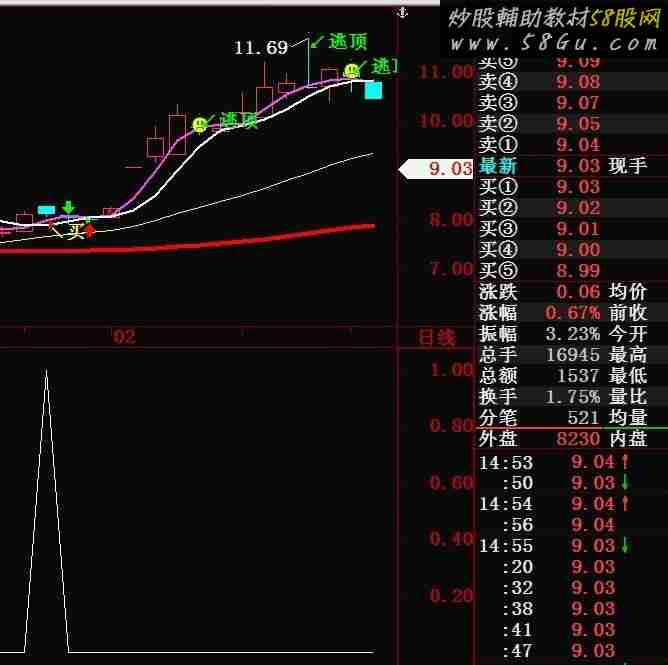This screenshot has height=665, width=668.
Task: Click the green down arrow in the :50 tick row
Action: tap(625, 483)
